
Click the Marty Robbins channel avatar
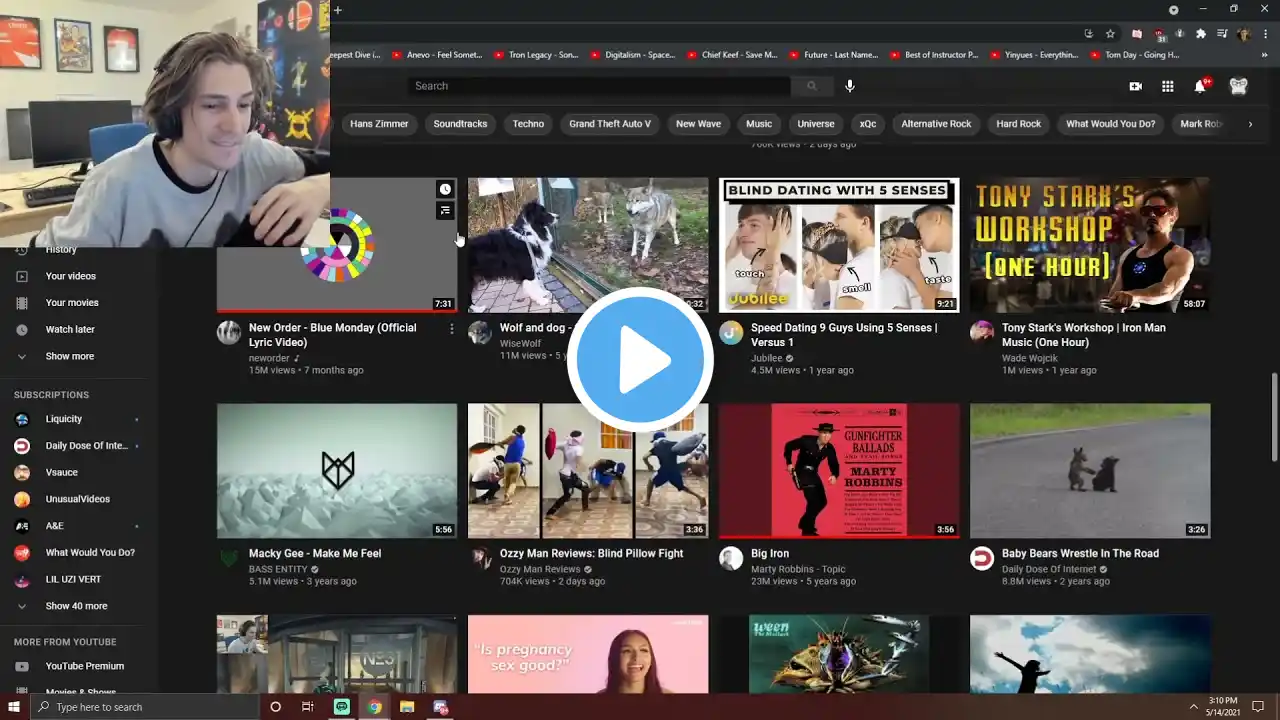[x=731, y=558]
